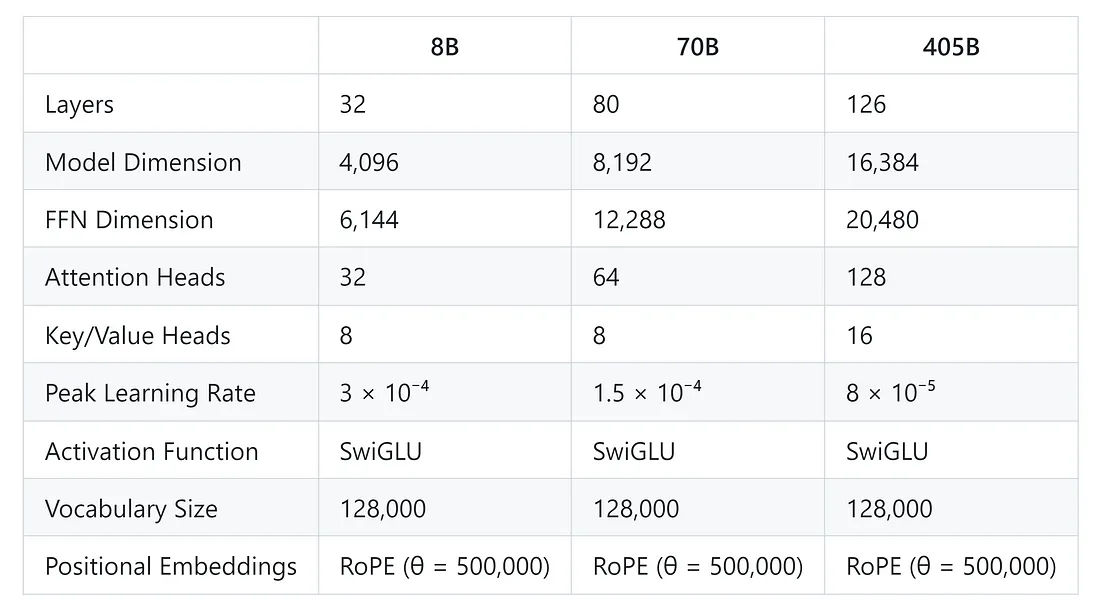The image size is (1100, 611).
Task: Click the 1.5 × 10⁻⁴ learning rate cell
Action: click(647, 393)
